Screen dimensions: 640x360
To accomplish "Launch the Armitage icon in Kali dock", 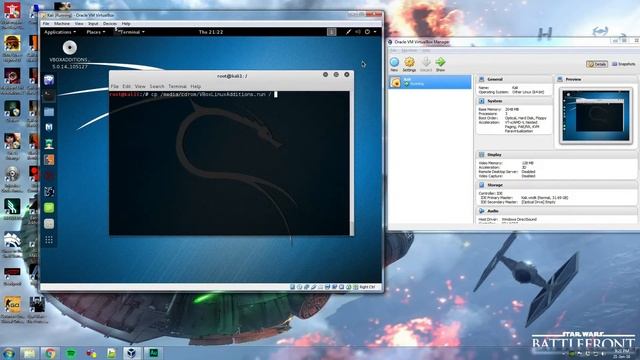I will [49, 143].
